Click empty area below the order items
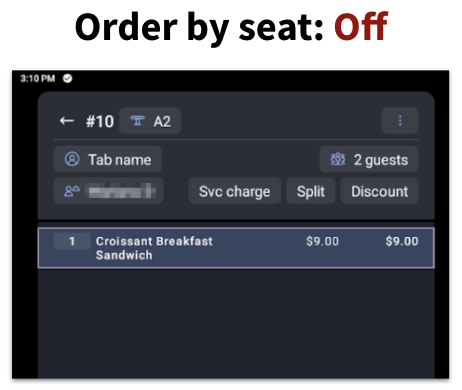This screenshot has width=462, height=390. 236,323
